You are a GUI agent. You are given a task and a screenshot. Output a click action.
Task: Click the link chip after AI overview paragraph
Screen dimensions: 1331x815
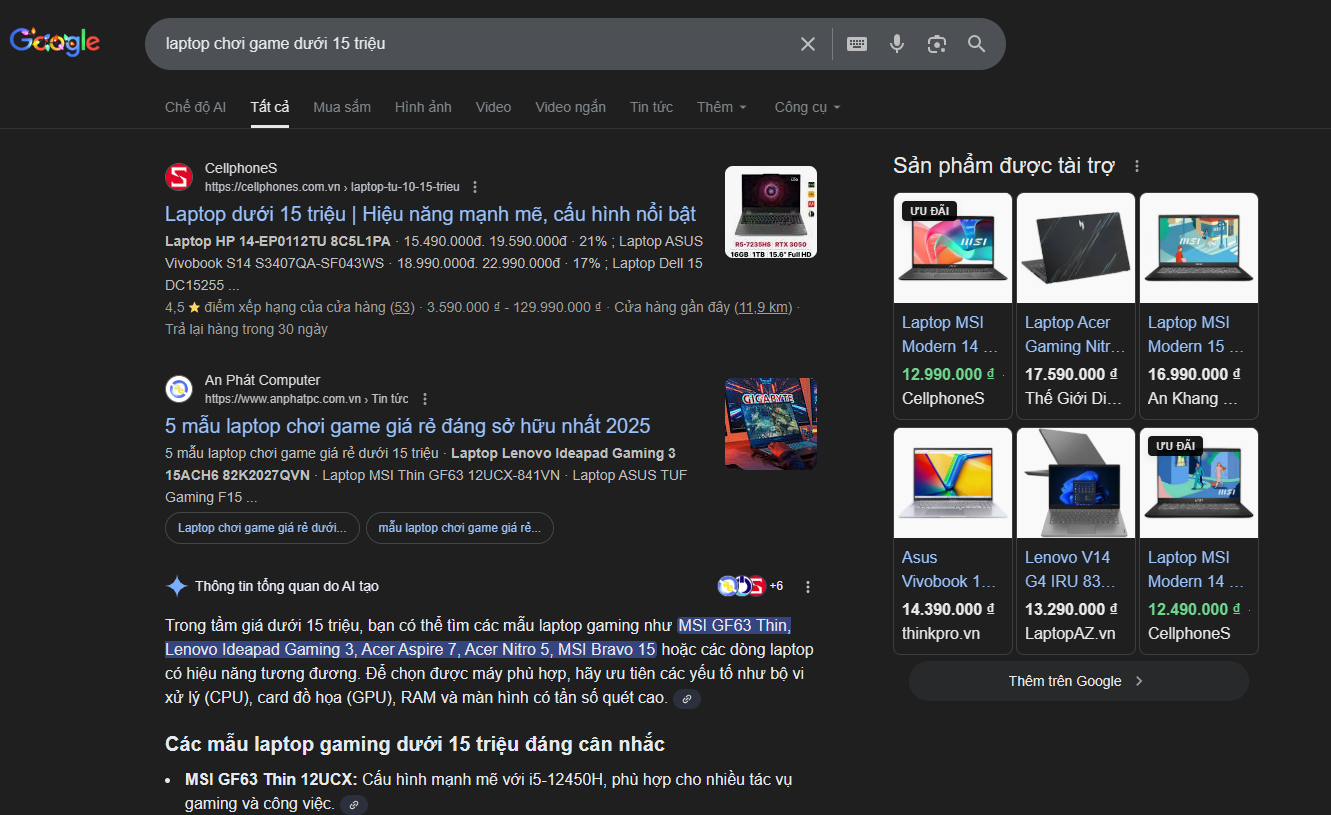687,699
